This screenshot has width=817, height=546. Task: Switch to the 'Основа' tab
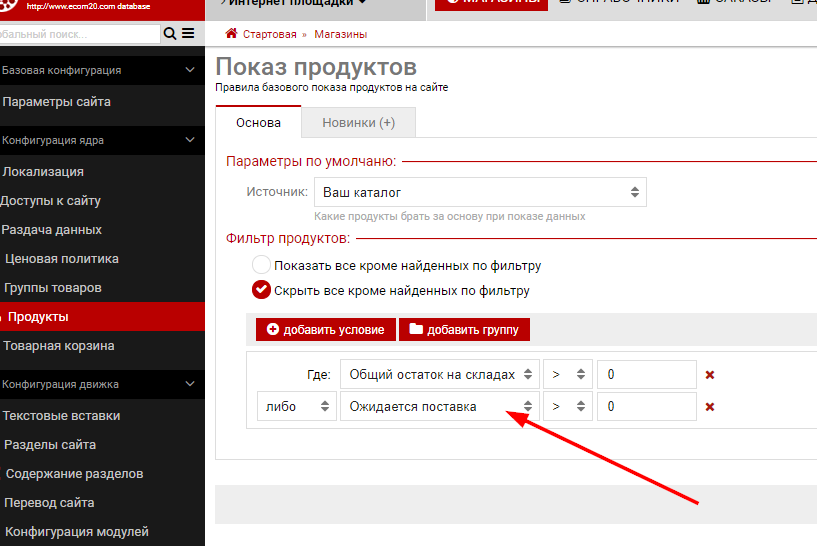coord(258,123)
